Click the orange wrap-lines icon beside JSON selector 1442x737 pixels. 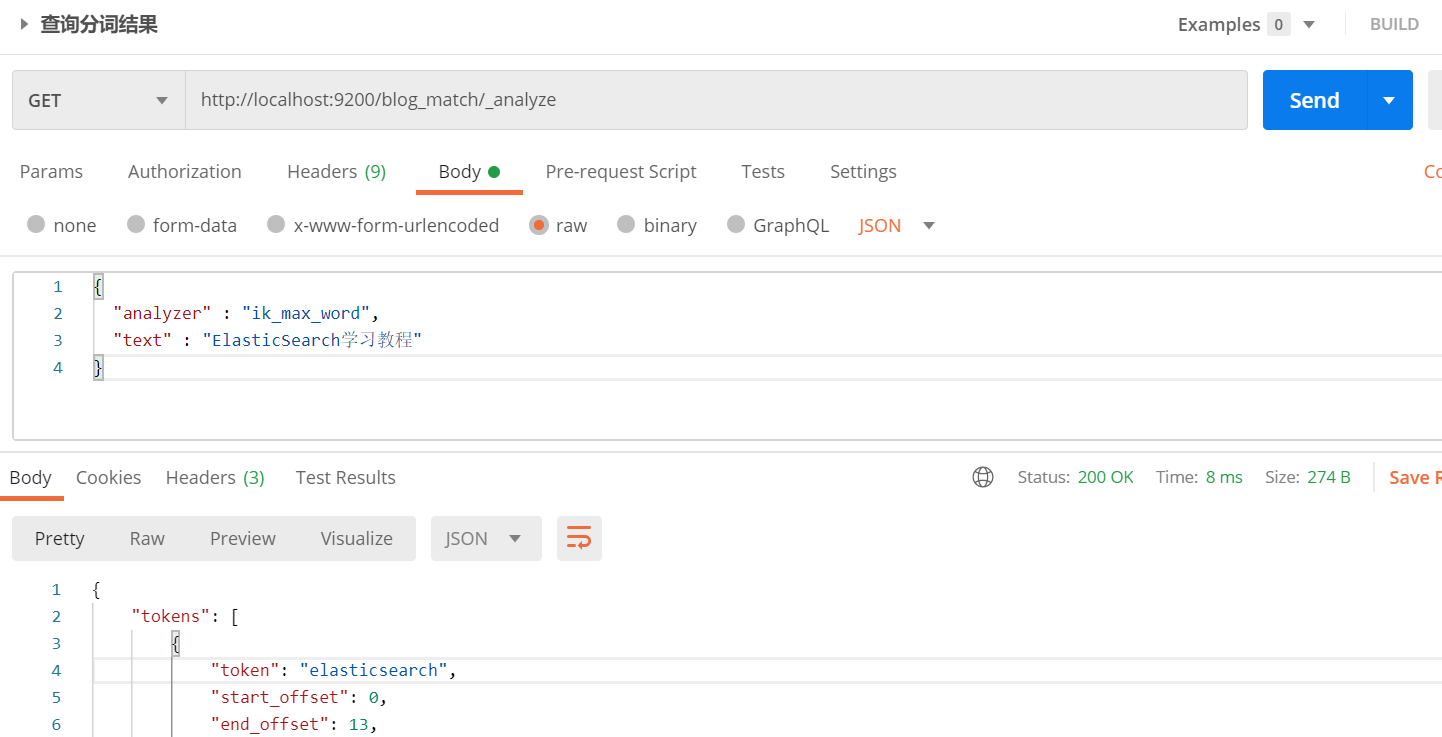point(579,538)
